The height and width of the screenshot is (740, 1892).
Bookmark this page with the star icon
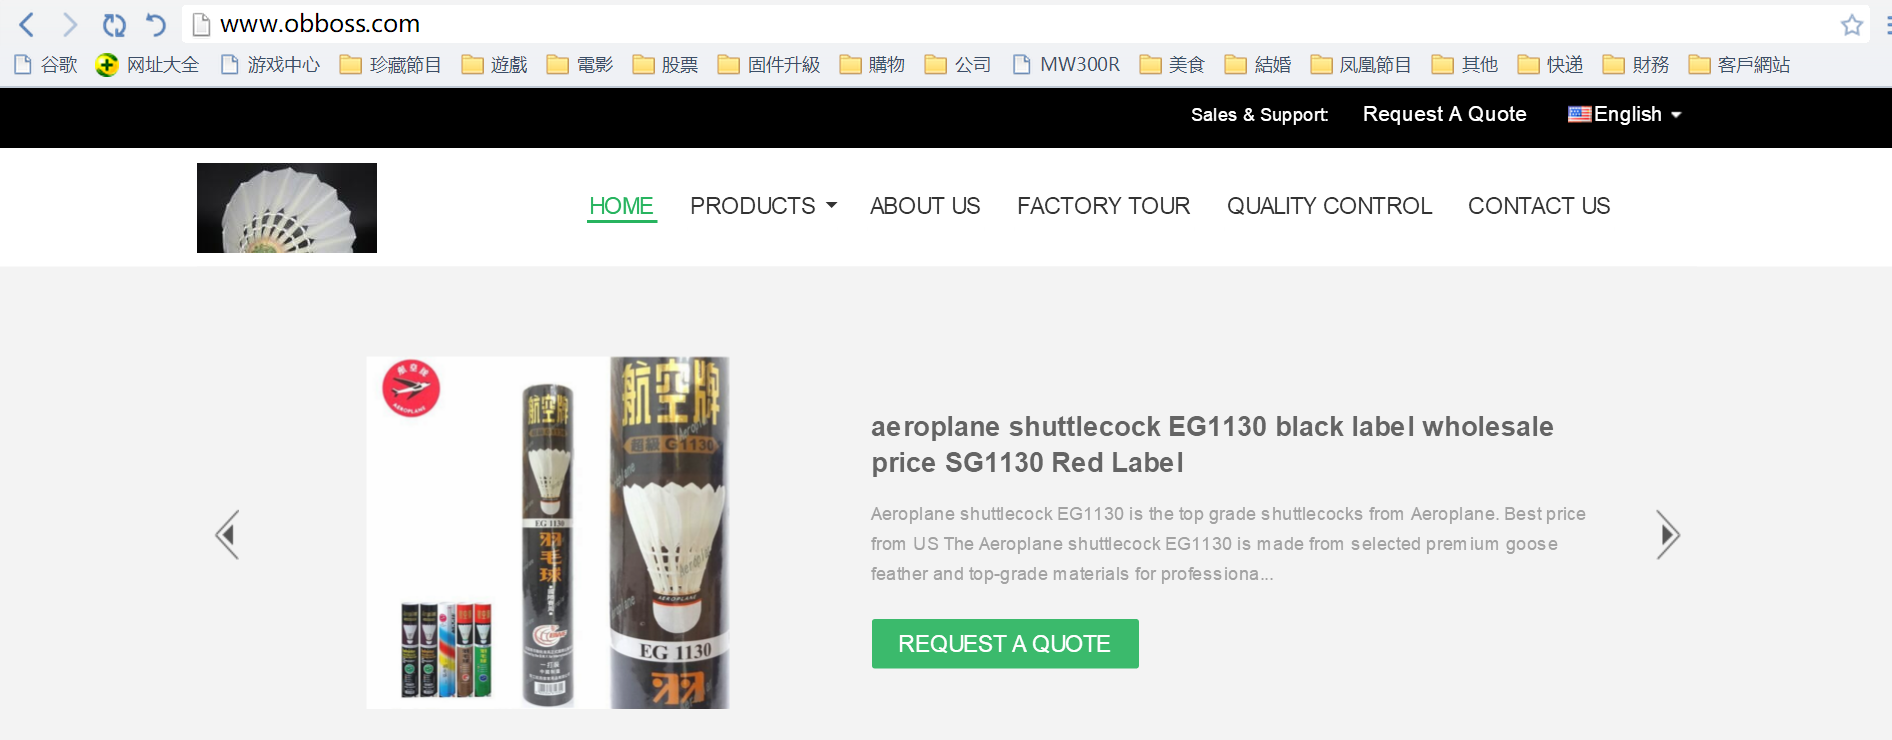[1851, 25]
